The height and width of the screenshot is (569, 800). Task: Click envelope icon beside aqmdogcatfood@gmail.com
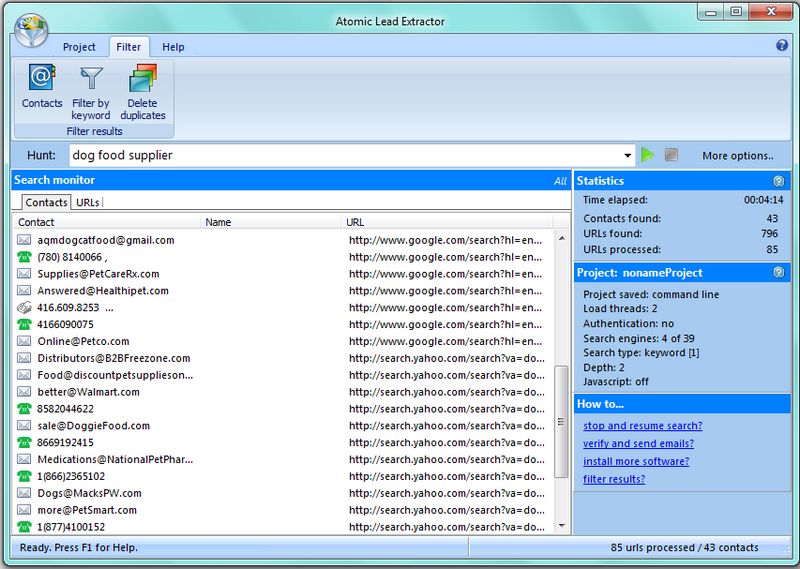[24, 240]
